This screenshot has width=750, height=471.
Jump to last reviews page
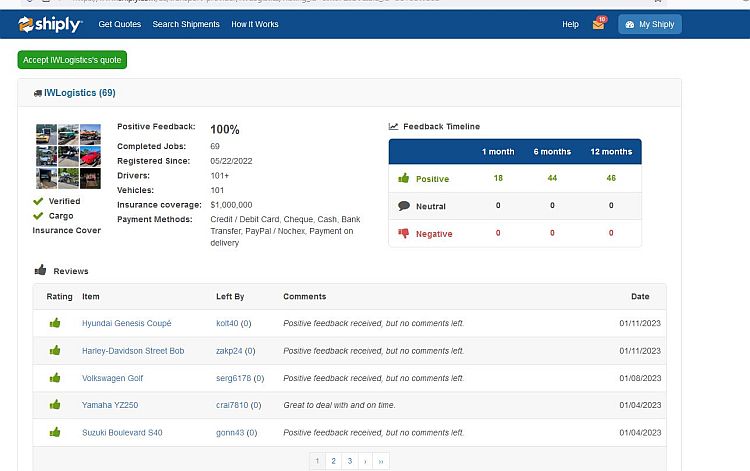(381, 461)
